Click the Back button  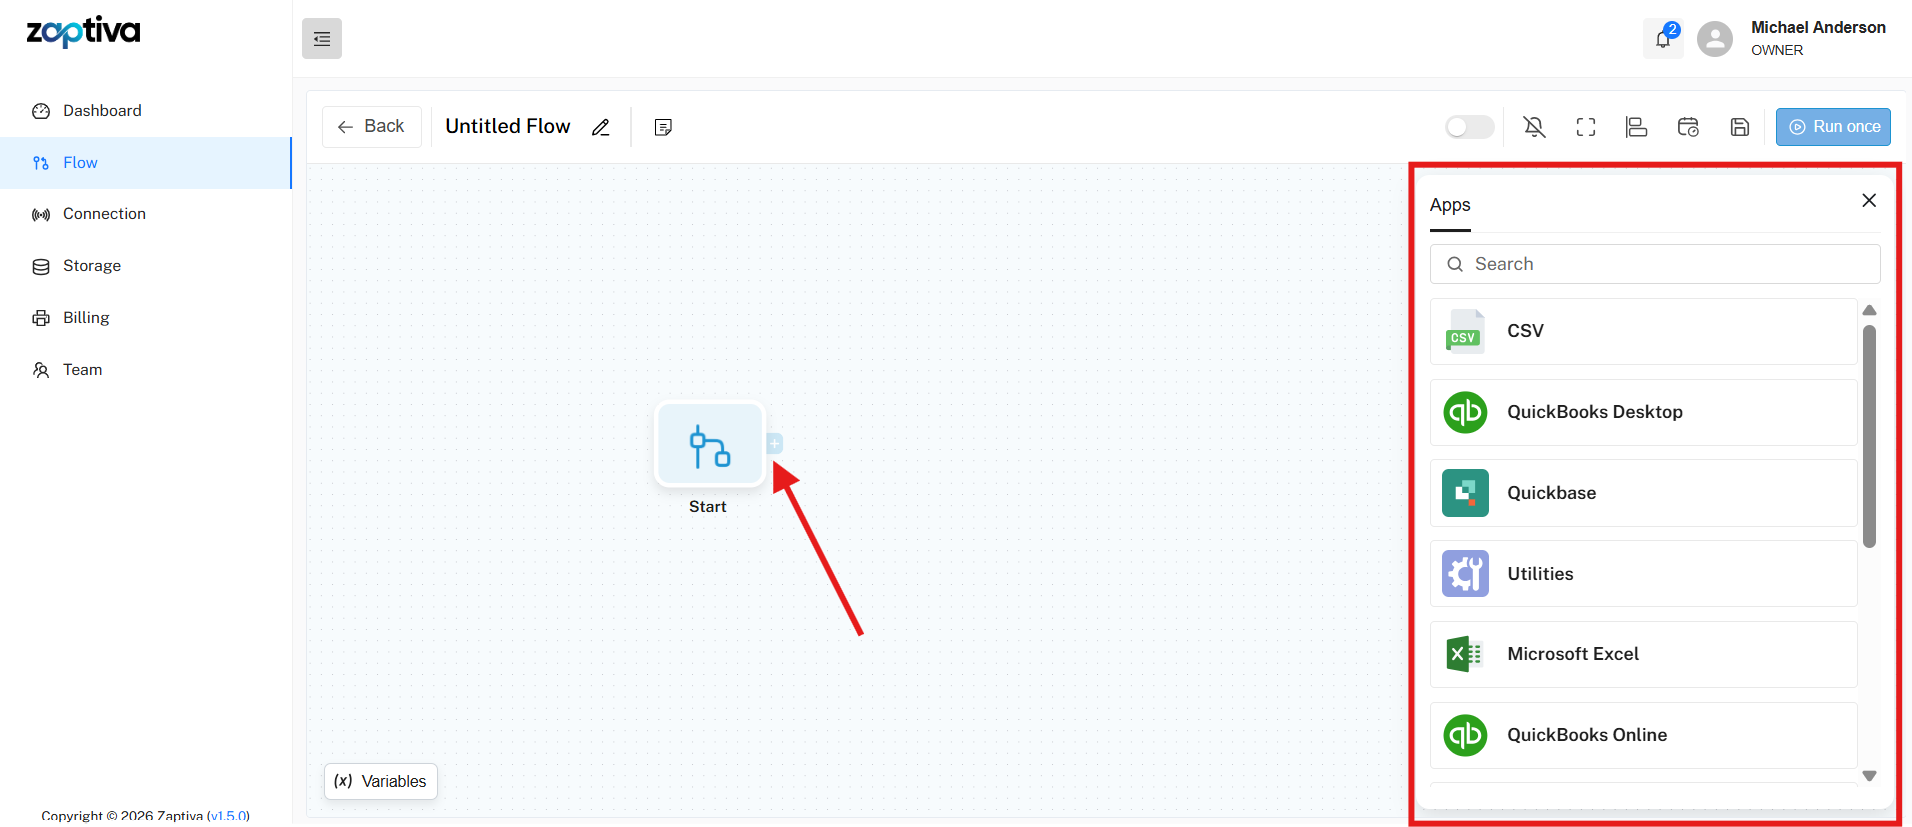371,127
